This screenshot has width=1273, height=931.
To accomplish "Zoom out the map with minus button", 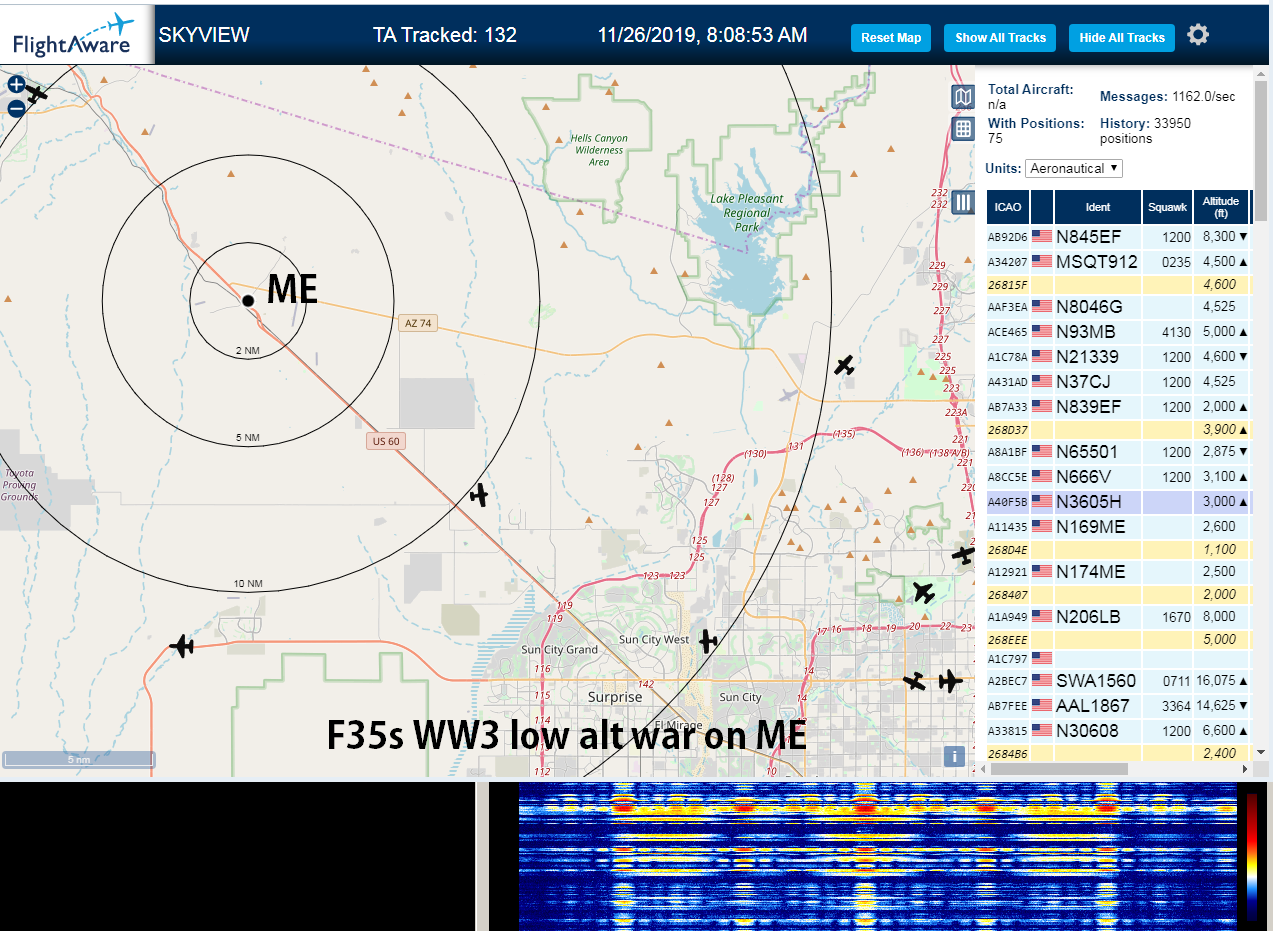I will 16,108.
